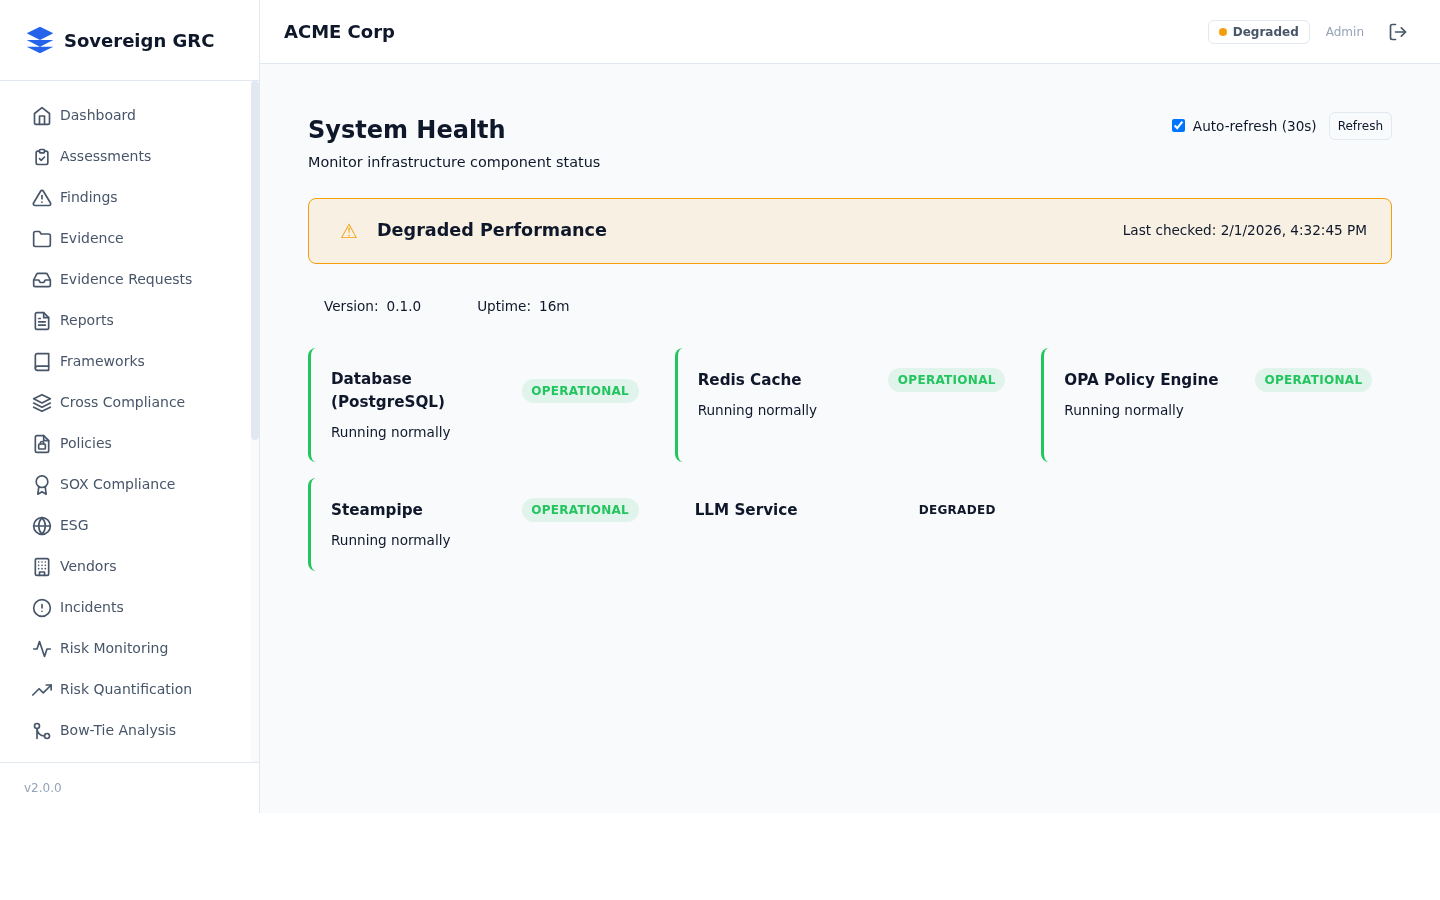Select the Incidents alert circle icon
Screen dimensions: 1440x900
pos(42,607)
